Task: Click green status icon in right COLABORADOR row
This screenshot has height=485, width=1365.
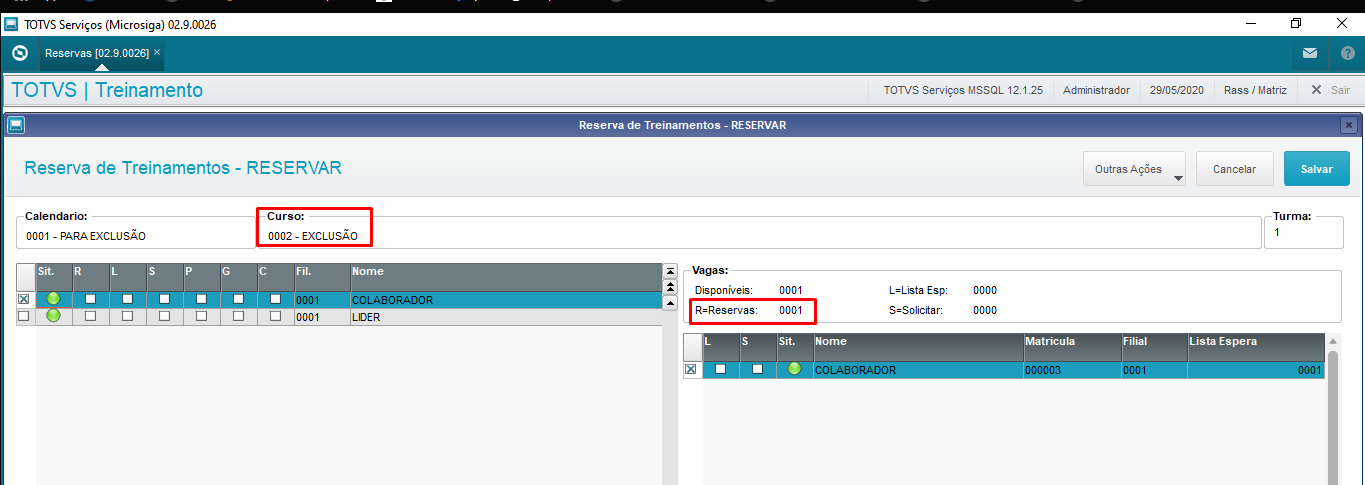Action: pos(795,369)
